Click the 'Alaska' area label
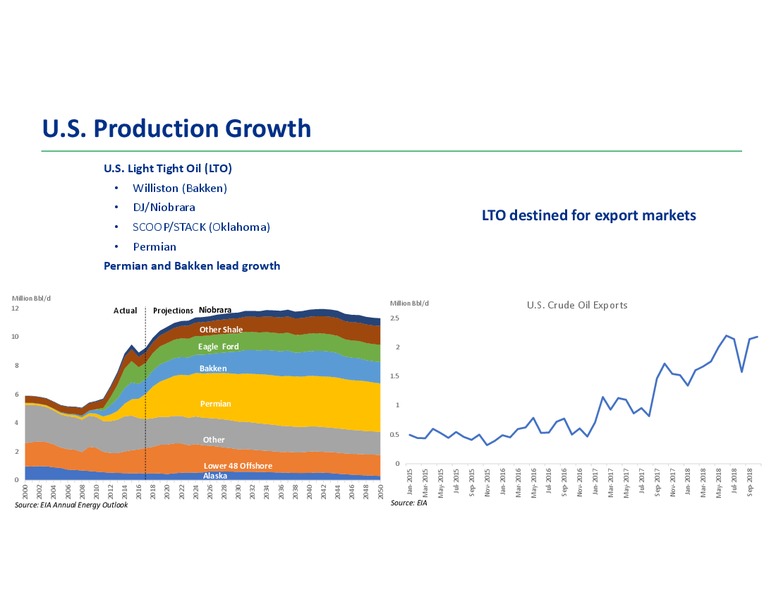 point(215,476)
